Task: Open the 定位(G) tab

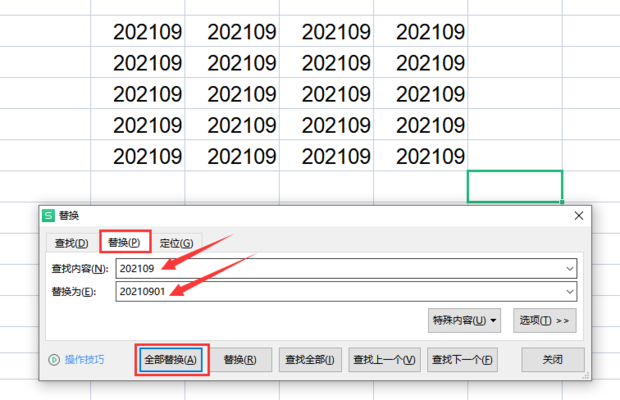Action: (x=176, y=243)
